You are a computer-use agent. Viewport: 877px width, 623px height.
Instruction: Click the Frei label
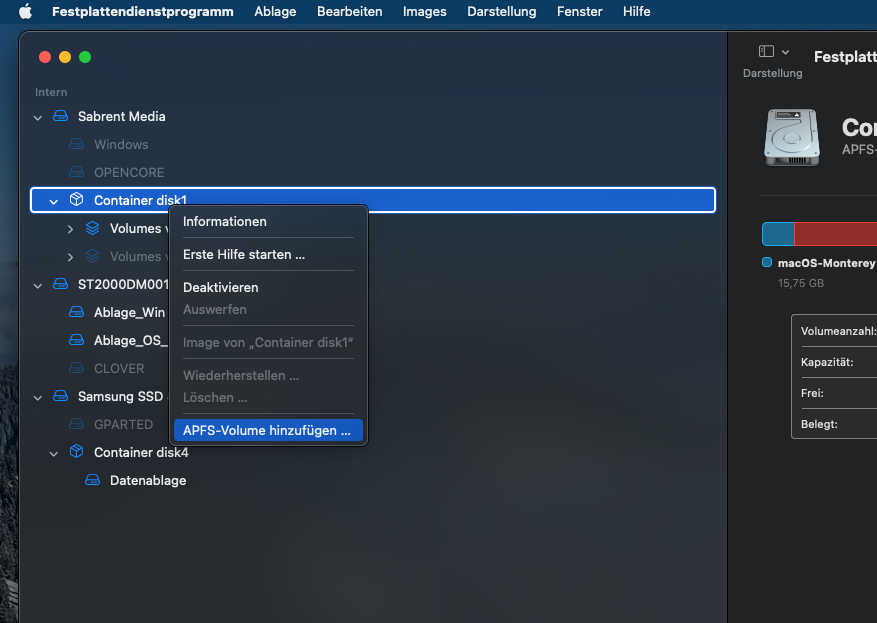tap(812, 393)
